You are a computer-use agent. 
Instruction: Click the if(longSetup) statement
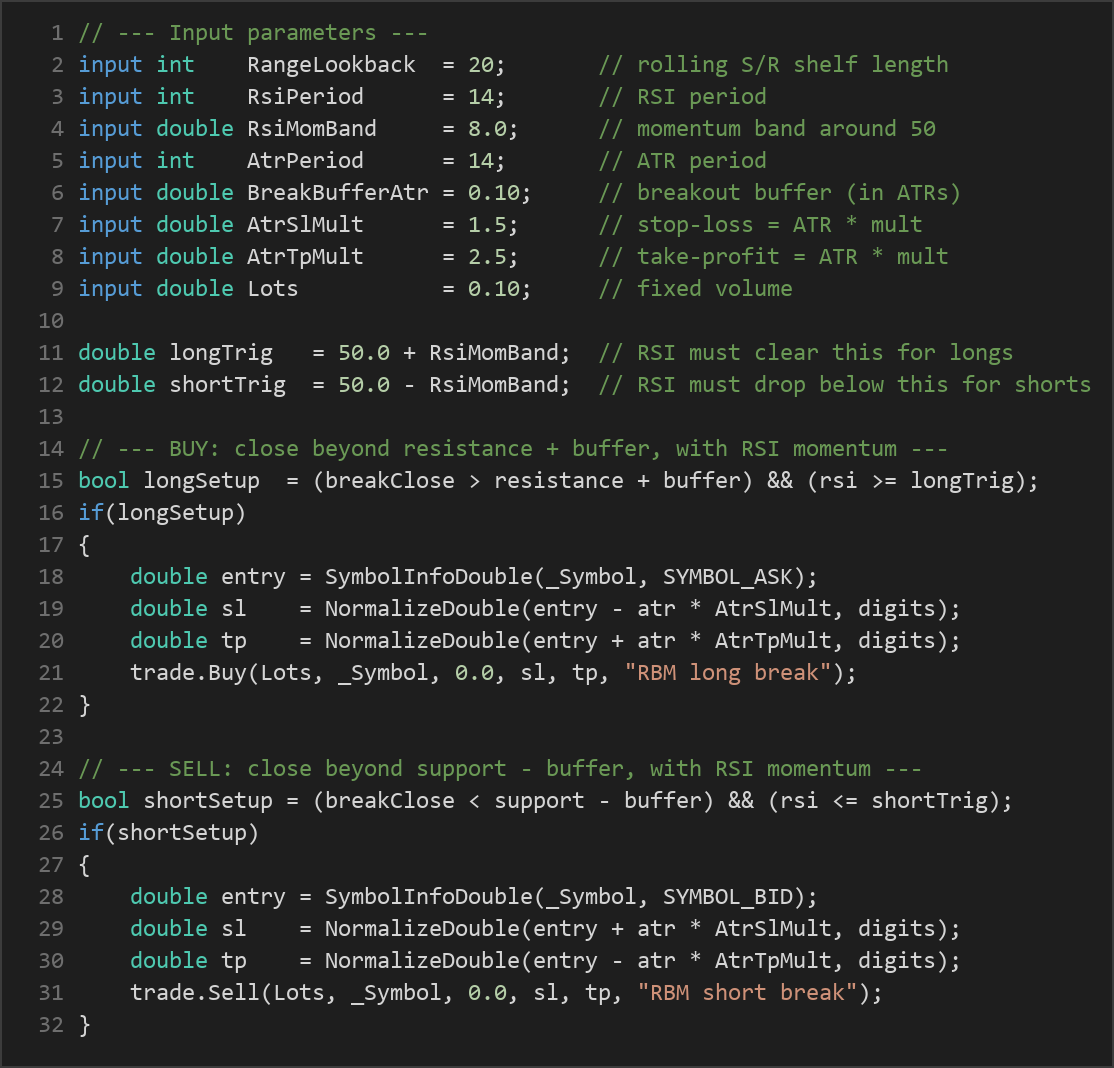point(162,513)
